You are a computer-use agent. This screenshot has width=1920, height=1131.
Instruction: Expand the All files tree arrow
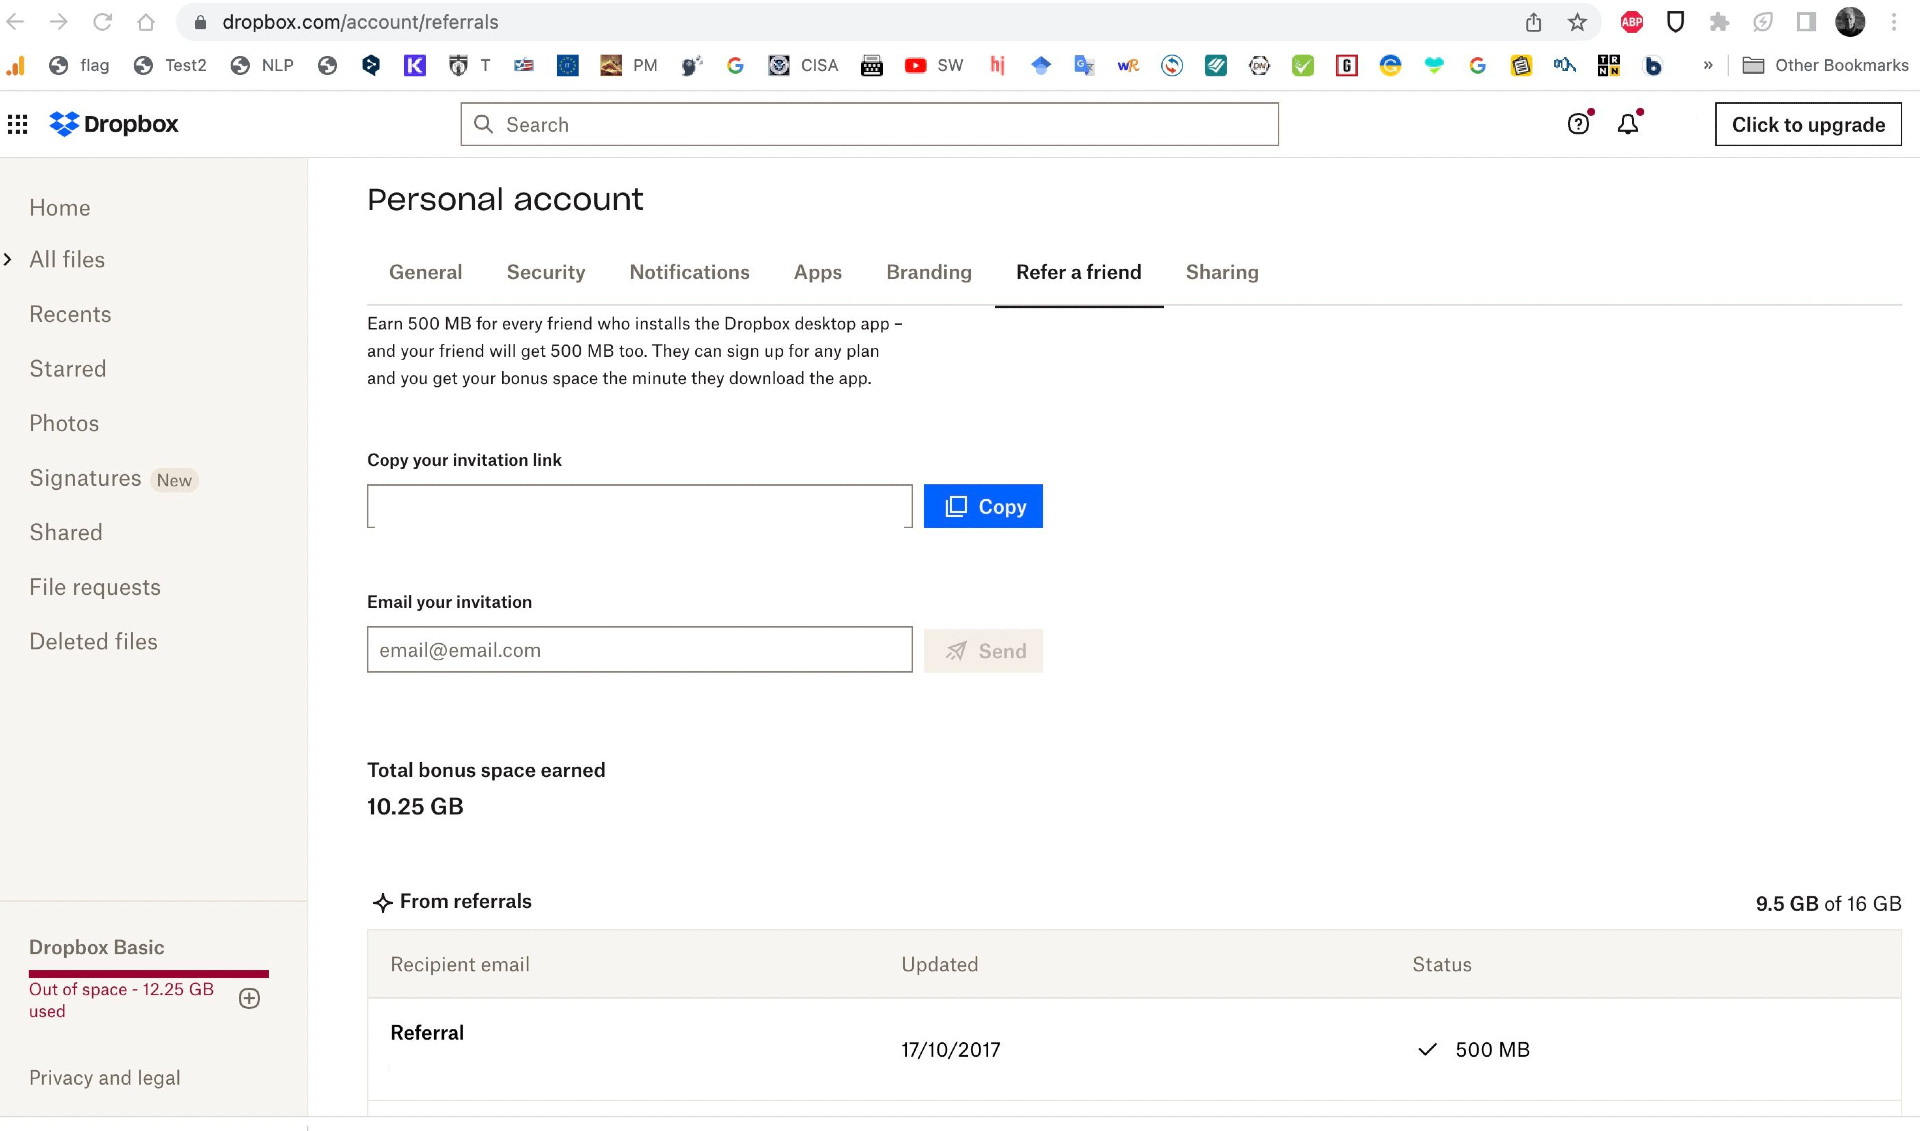[8, 260]
